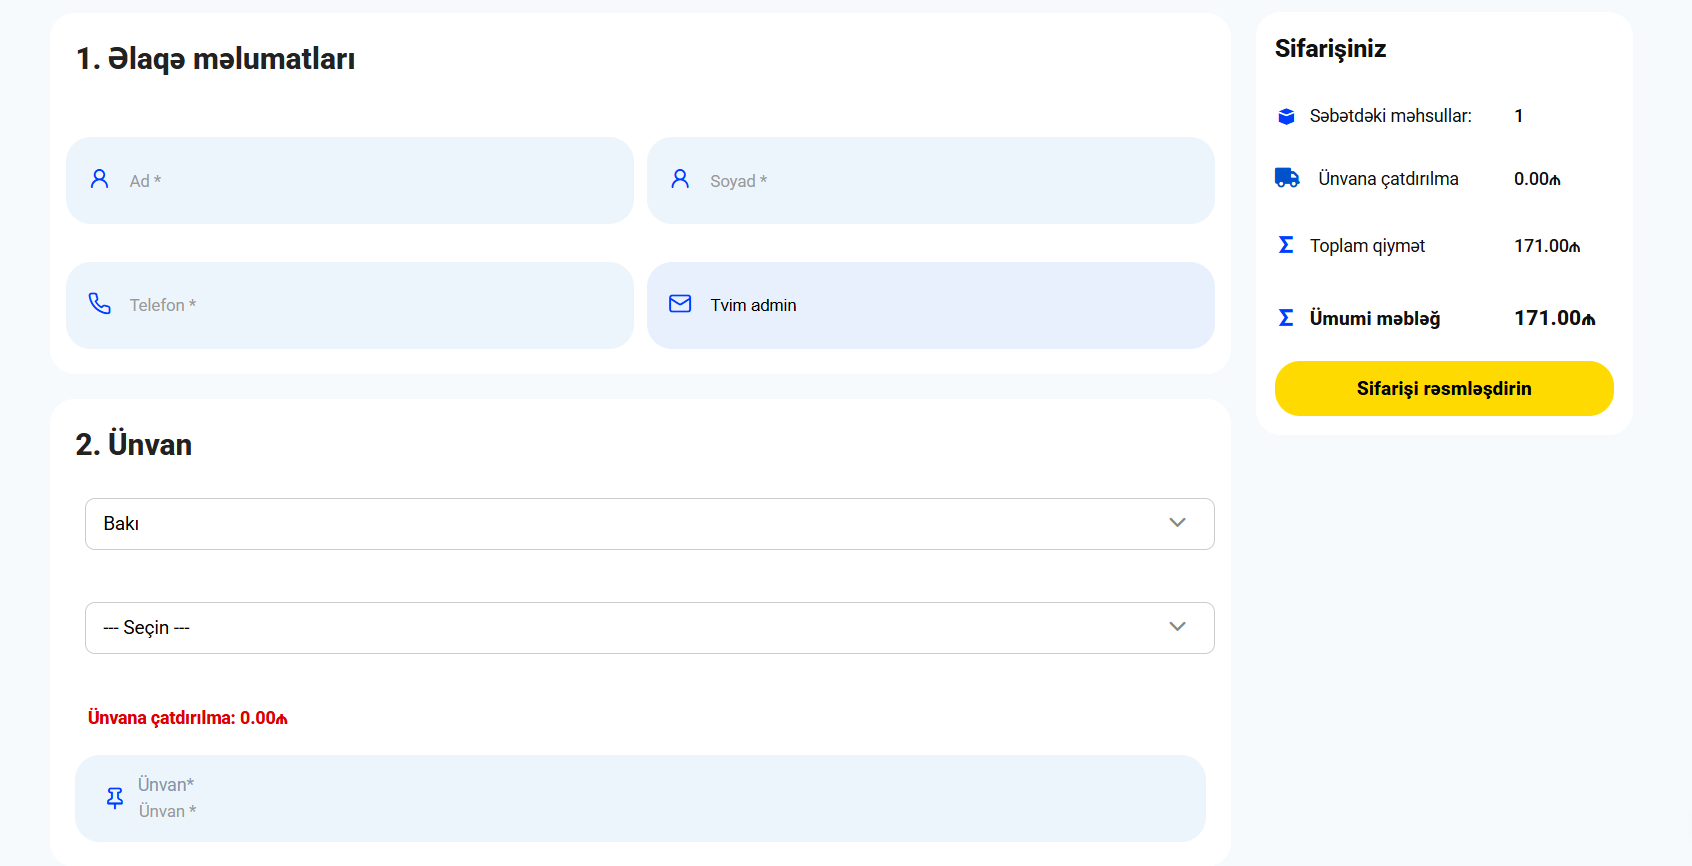Viewport: 1692px width, 866px height.
Task: Click the Ümumi məbləğ 171.00 total amount
Action: (x=1554, y=318)
